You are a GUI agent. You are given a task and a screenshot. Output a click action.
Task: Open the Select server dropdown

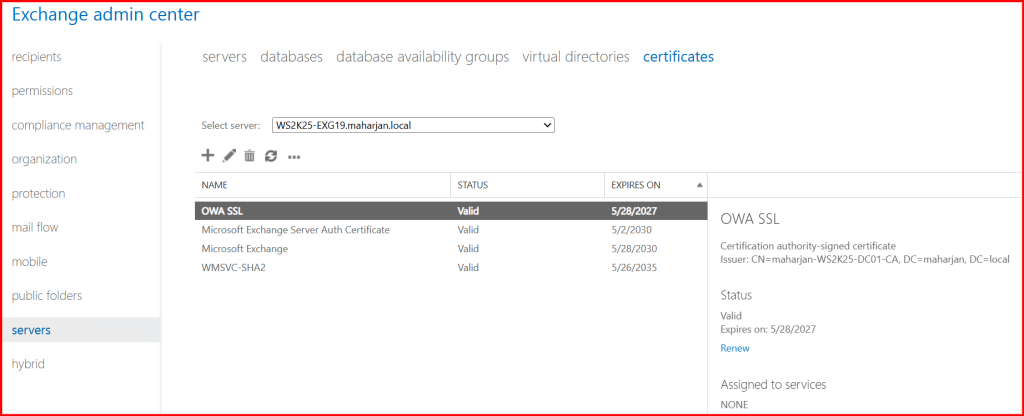[413, 125]
